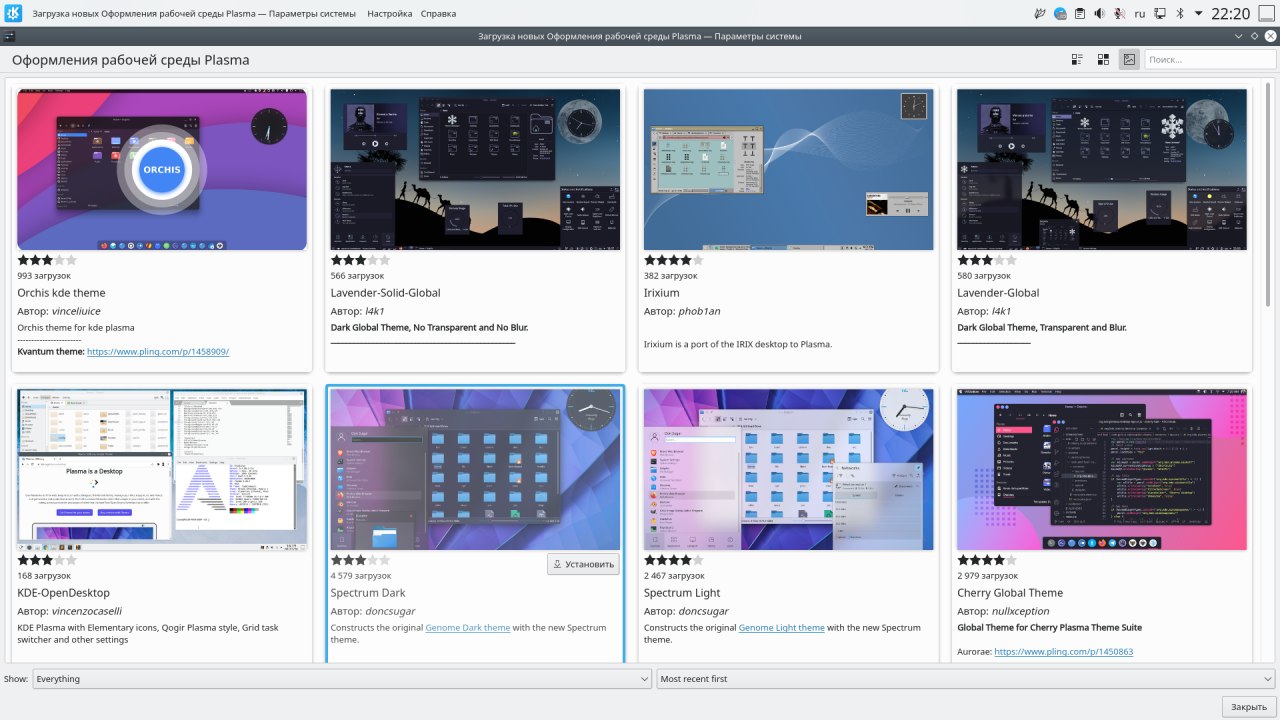
Task: Expand hidden system tray icons arrow
Action: coord(1197,14)
